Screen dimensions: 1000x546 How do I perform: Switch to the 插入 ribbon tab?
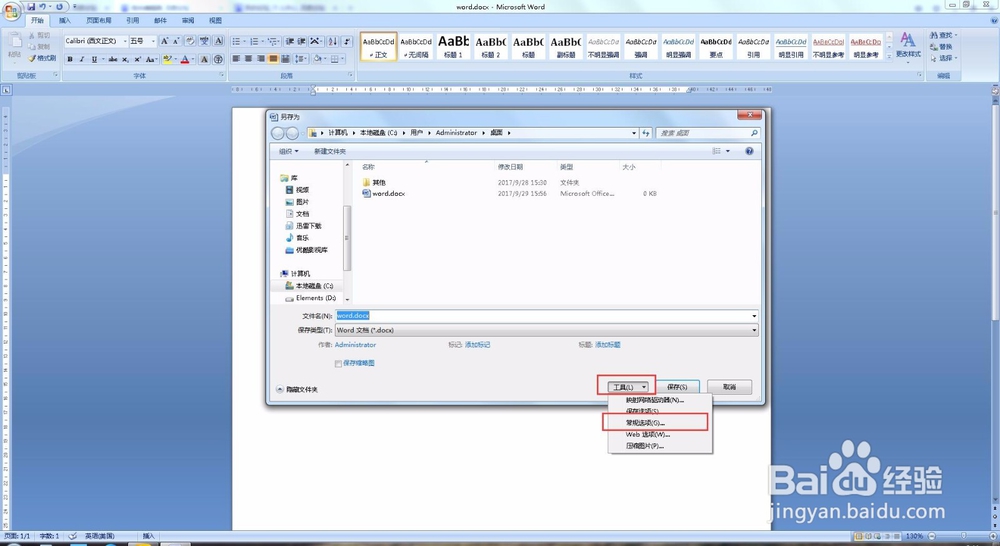coord(64,20)
